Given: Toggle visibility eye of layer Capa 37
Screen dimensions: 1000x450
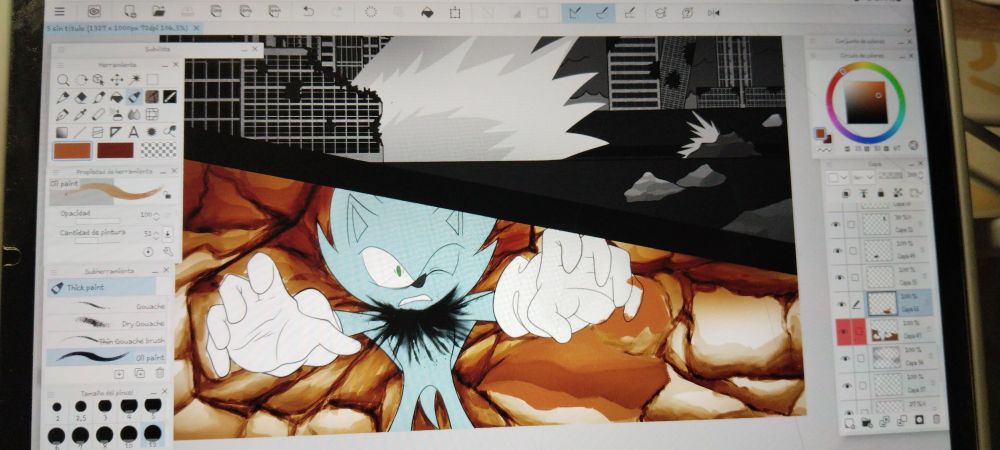Looking at the screenshot, I should click(x=848, y=386).
